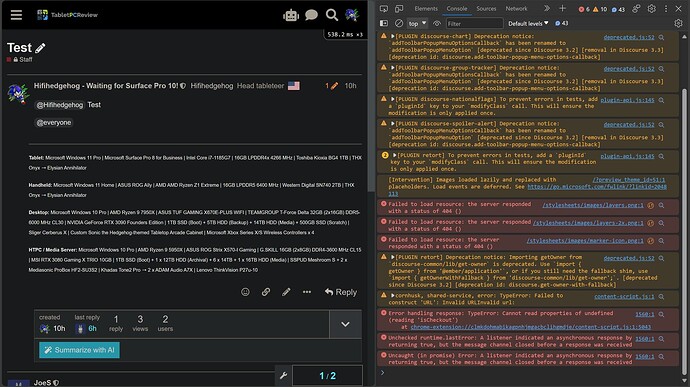Open DevTools customize three-dot menu
Screen dimensions: 690x387
pyautogui.click(x=666, y=9)
